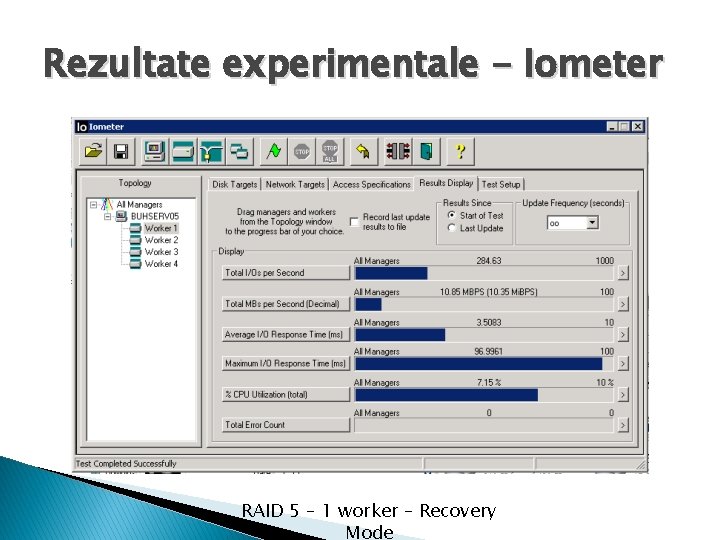Start a new manager from toolbar
The width and height of the screenshot is (720, 540).
[x=155, y=151]
